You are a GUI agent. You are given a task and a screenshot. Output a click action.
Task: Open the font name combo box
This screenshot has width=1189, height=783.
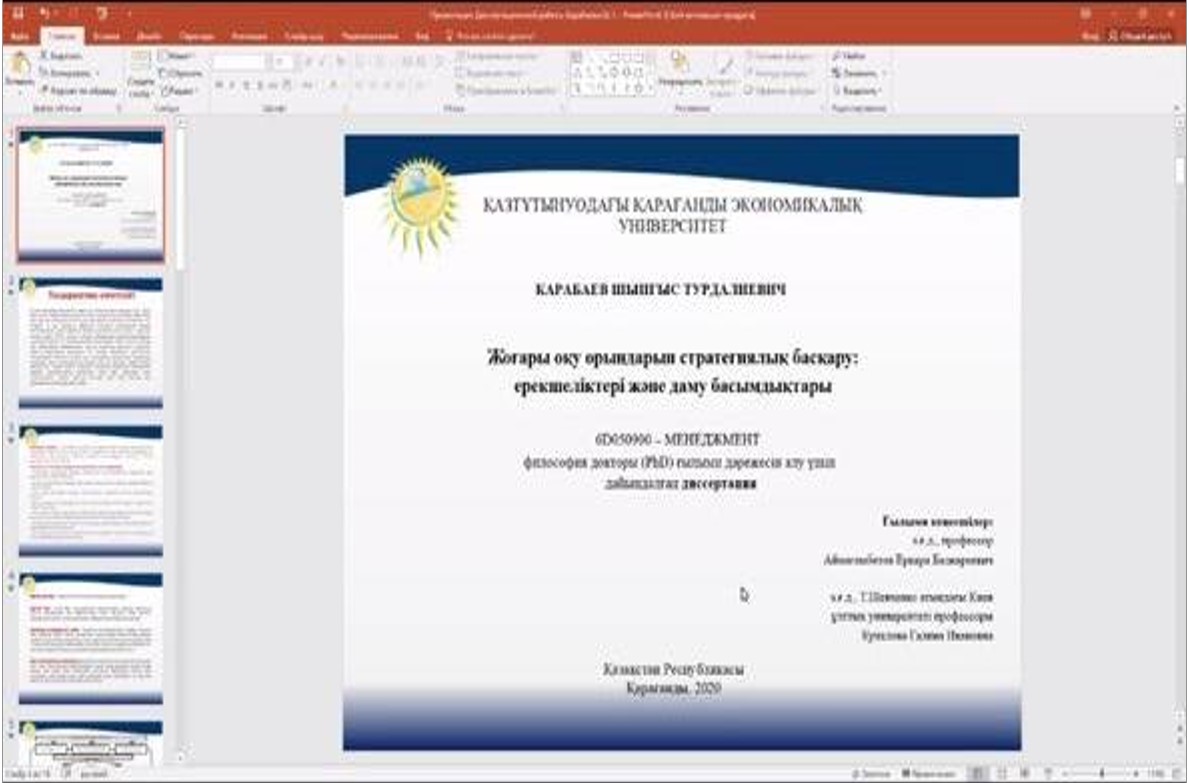[x=240, y=61]
